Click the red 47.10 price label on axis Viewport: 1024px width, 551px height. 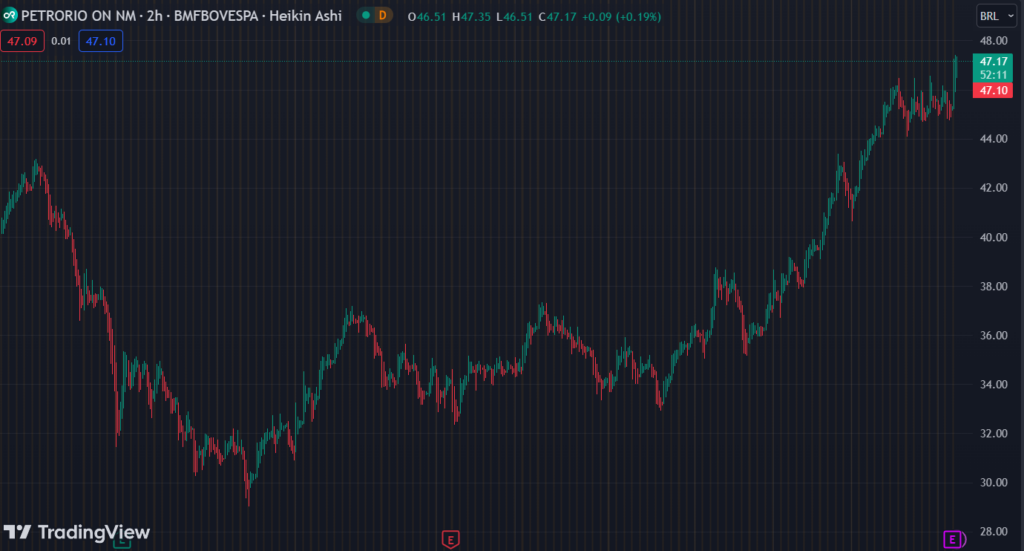coord(993,90)
